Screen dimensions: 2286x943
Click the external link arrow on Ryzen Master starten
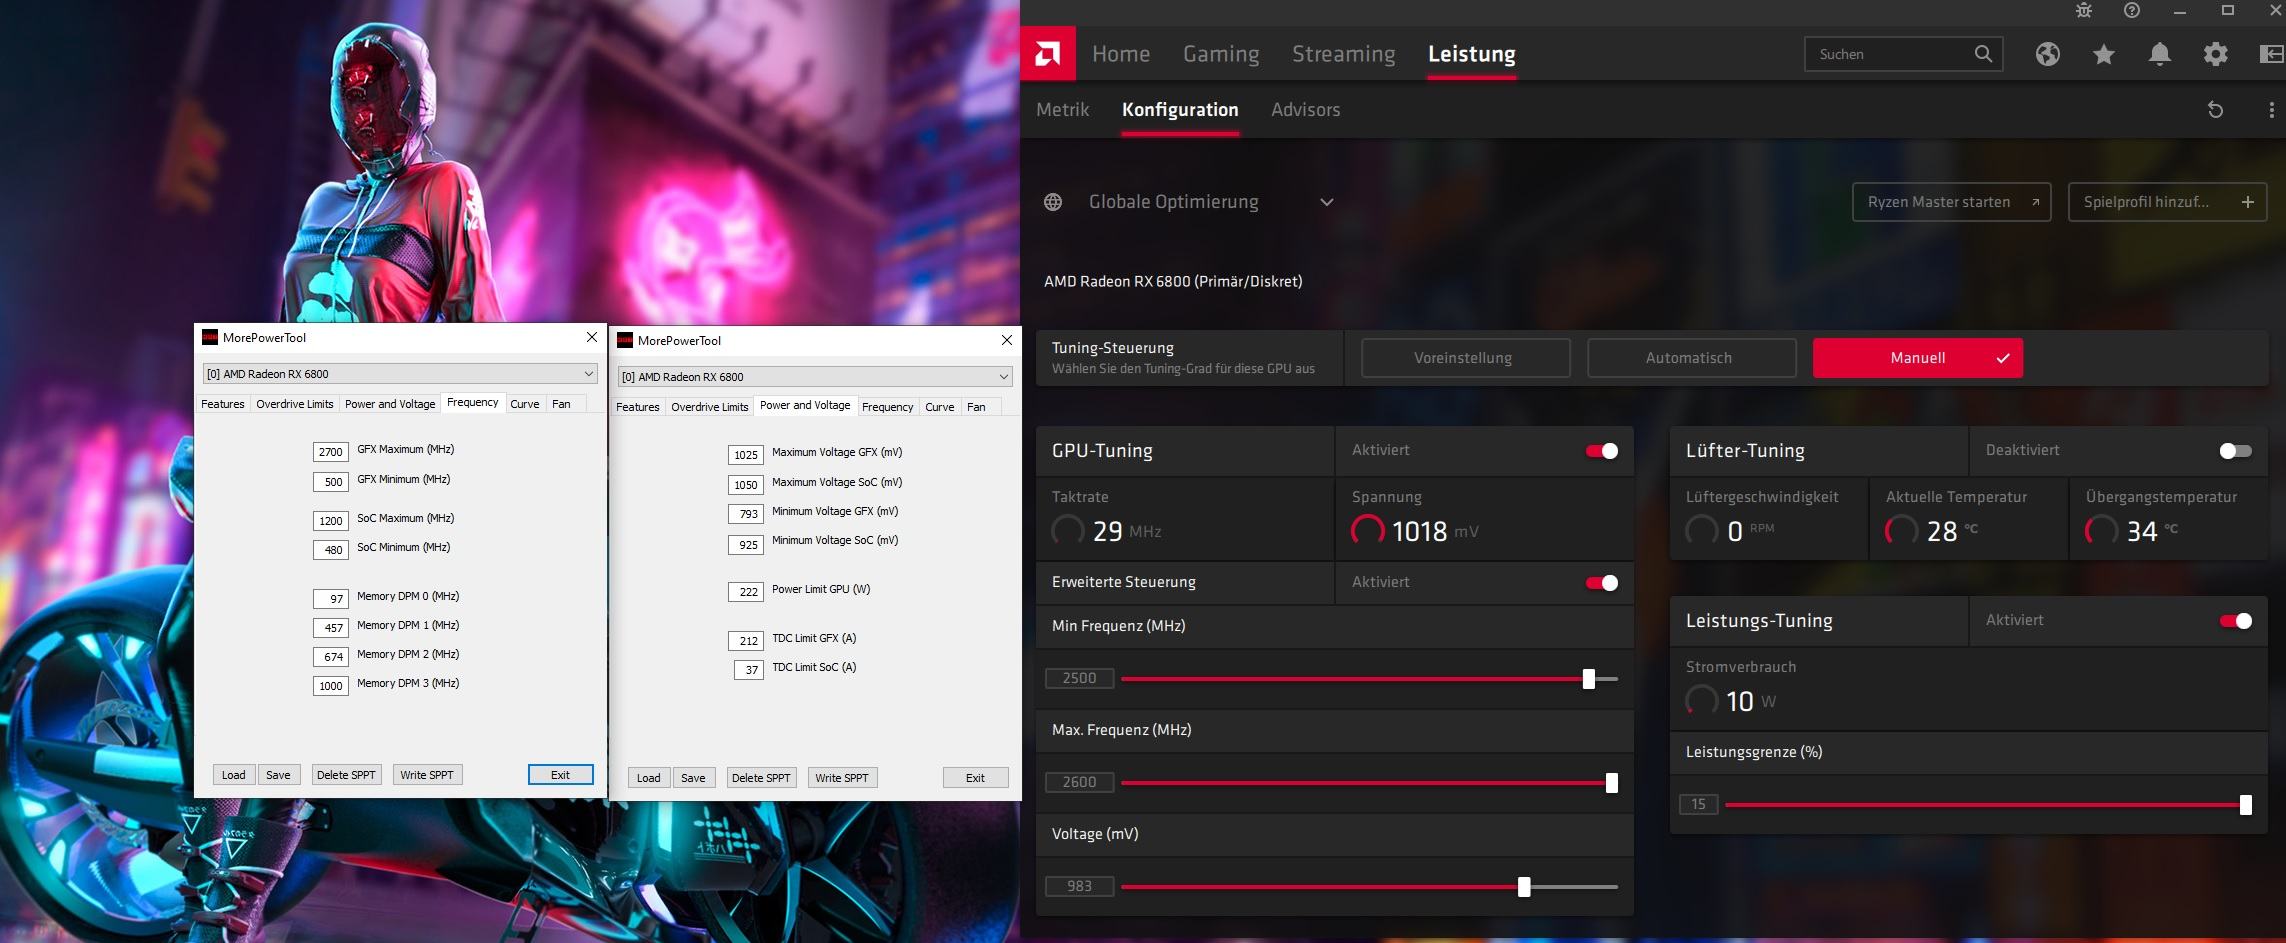click(x=2035, y=202)
